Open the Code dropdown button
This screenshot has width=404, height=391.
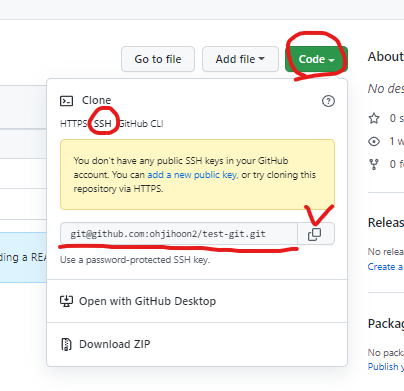pyautogui.click(x=316, y=59)
